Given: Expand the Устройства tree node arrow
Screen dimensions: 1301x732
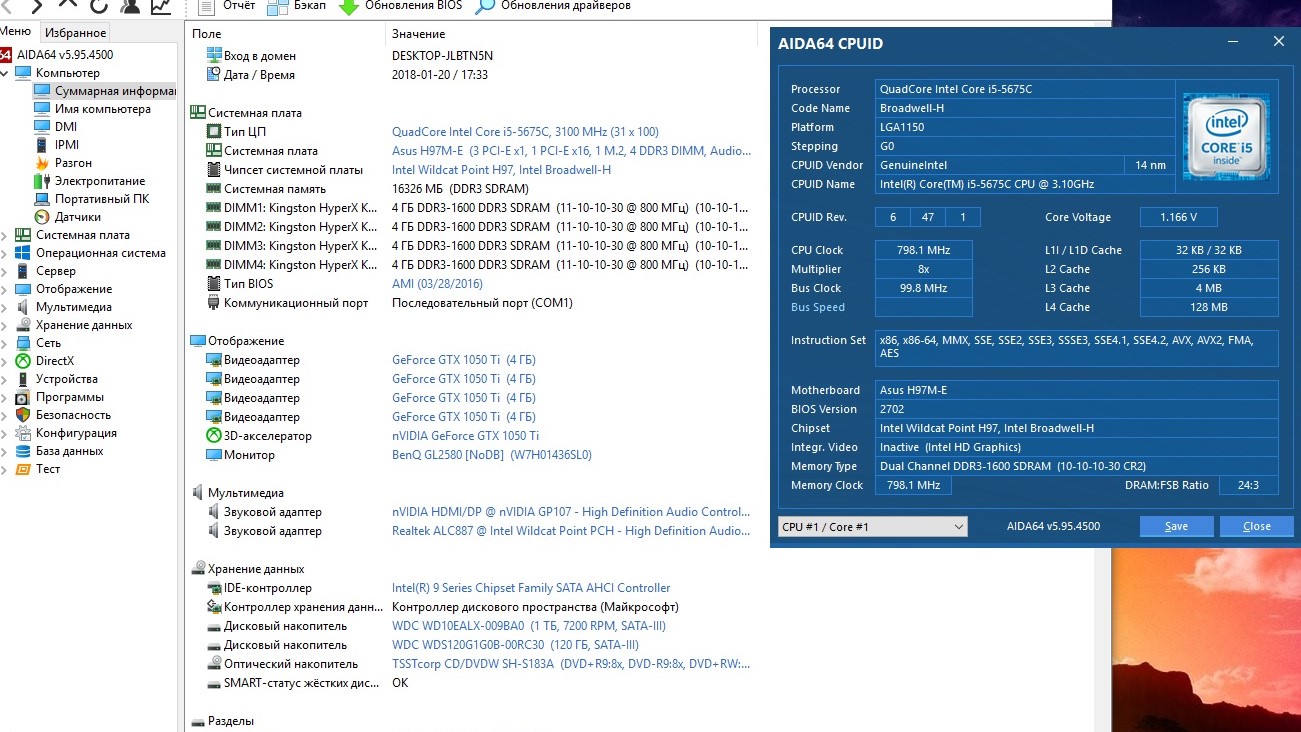Looking at the screenshot, I should tap(5, 379).
